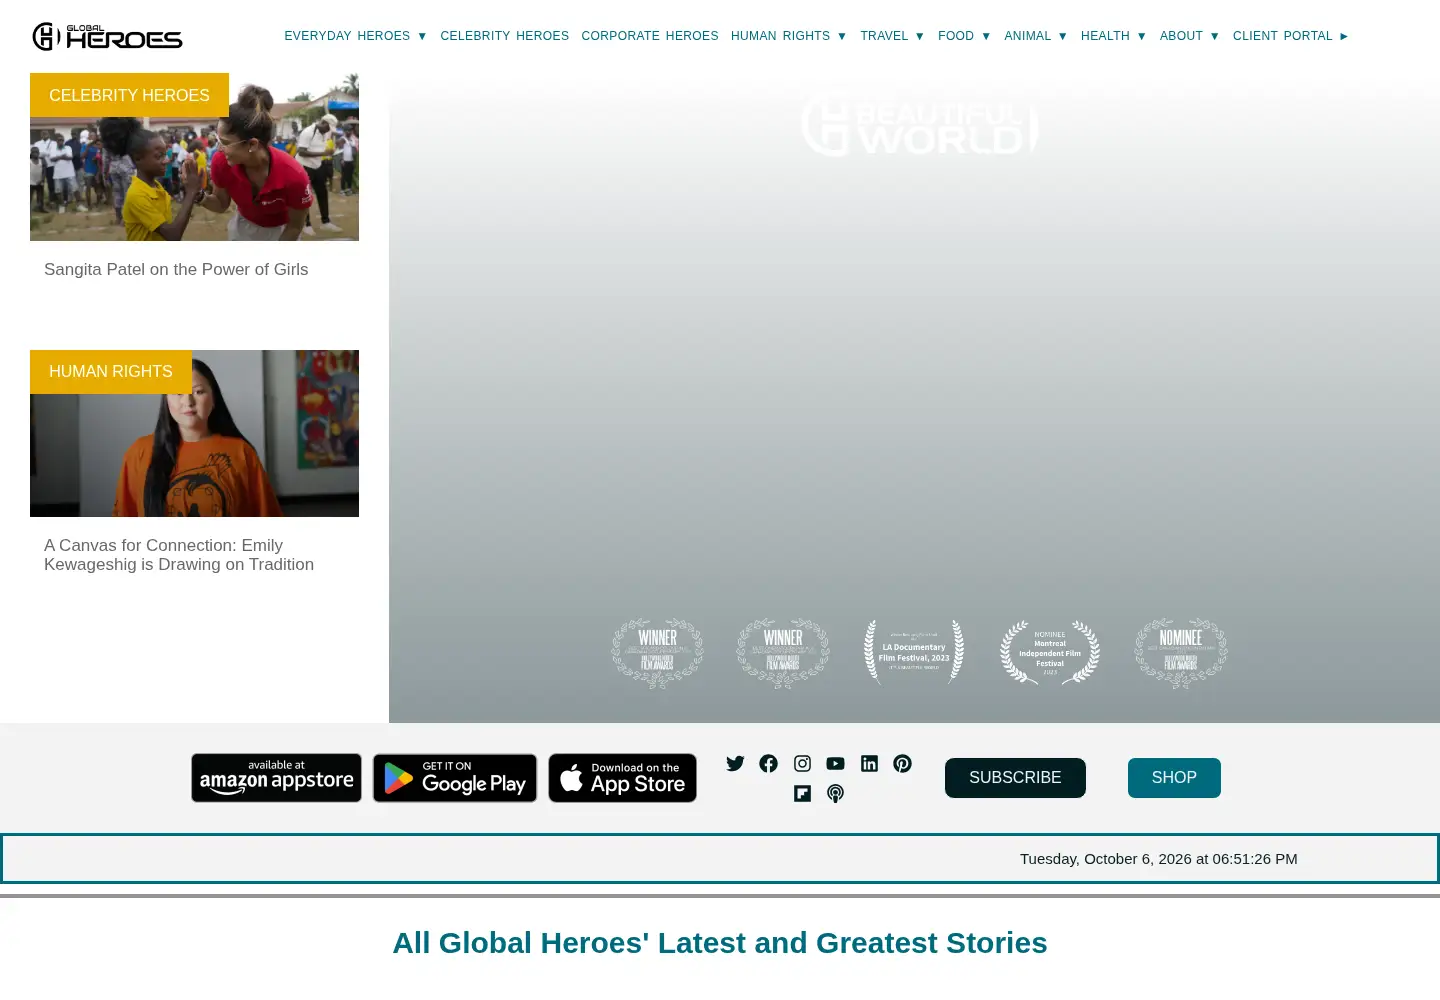The image size is (1440, 1000).
Task: Expand the About dropdown menu
Action: tap(1189, 36)
